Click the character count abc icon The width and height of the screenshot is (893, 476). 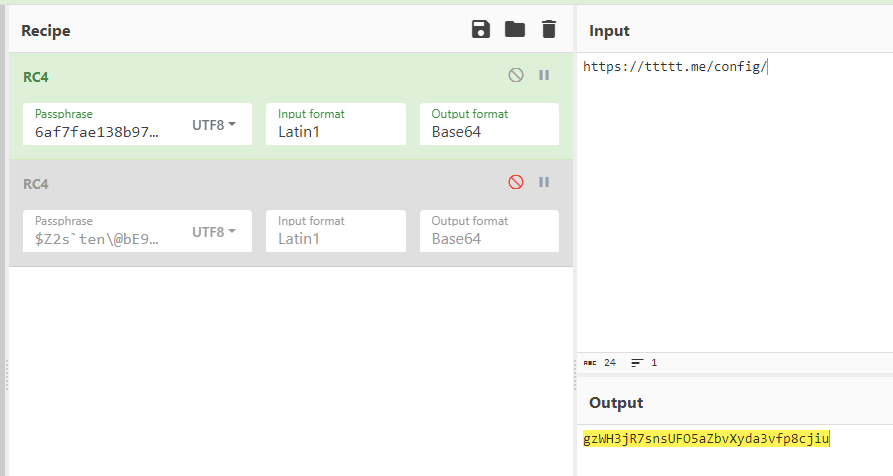pyautogui.click(x=590, y=363)
